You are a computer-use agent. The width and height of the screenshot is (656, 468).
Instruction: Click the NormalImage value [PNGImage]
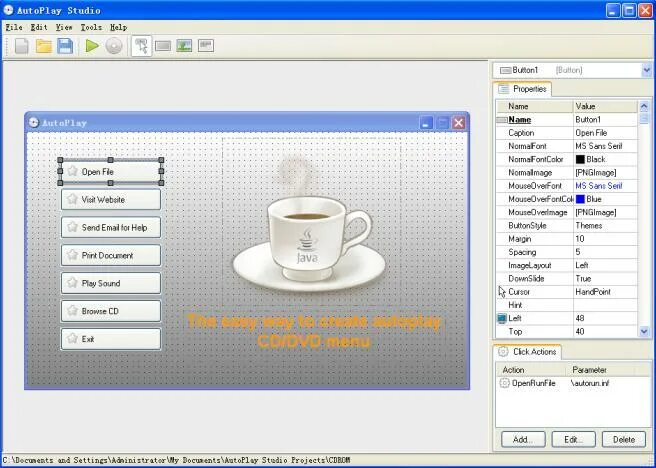[605, 173]
